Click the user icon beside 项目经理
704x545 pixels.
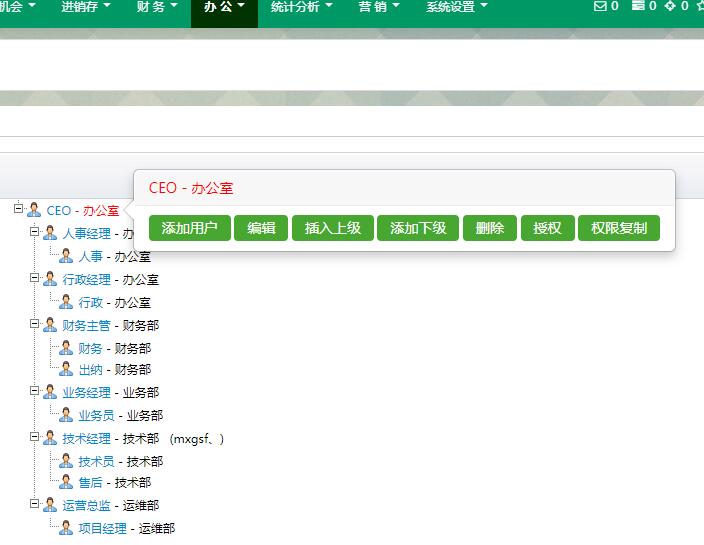point(66,528)
